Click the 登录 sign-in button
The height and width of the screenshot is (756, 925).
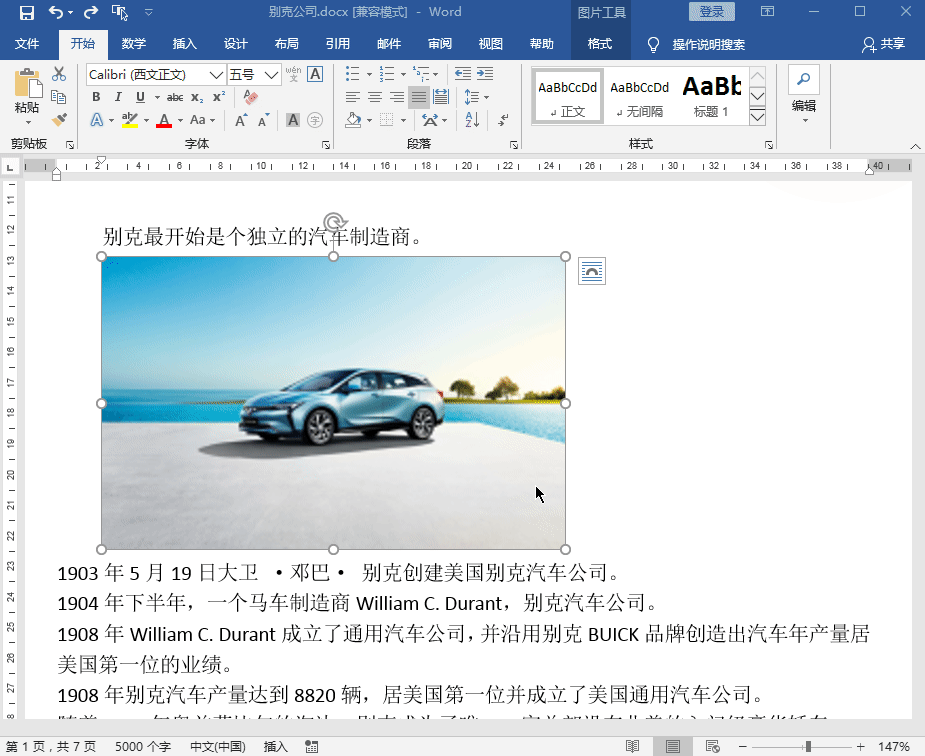[712, 12]
